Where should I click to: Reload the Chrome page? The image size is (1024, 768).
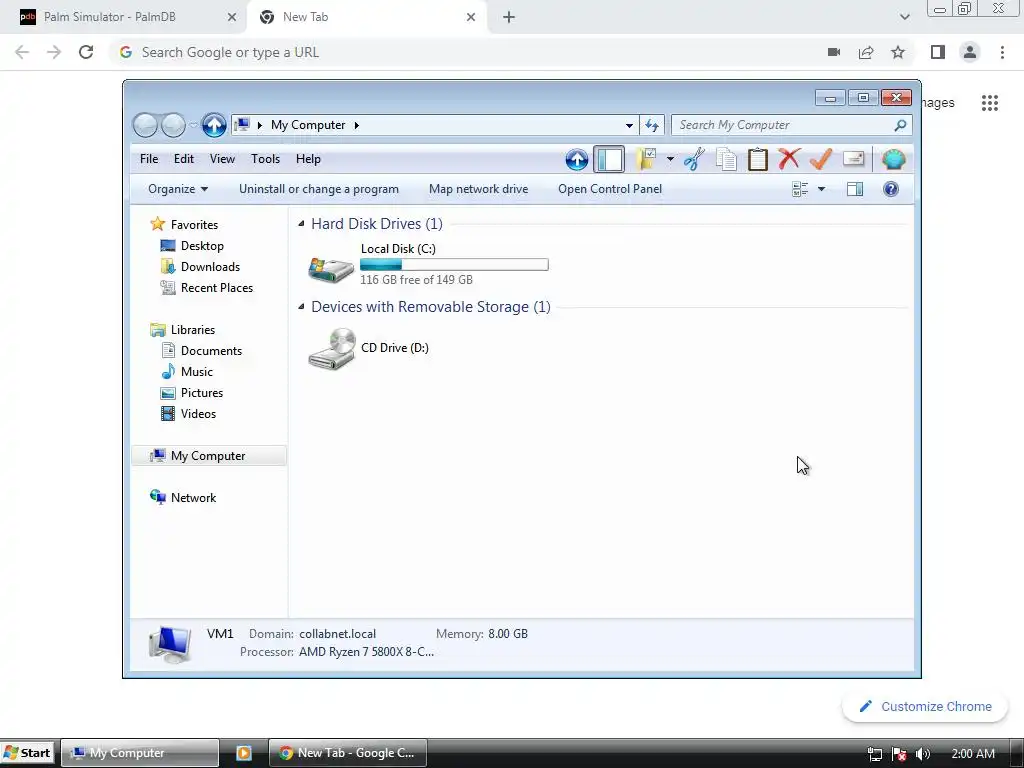[x=86, y=52]
